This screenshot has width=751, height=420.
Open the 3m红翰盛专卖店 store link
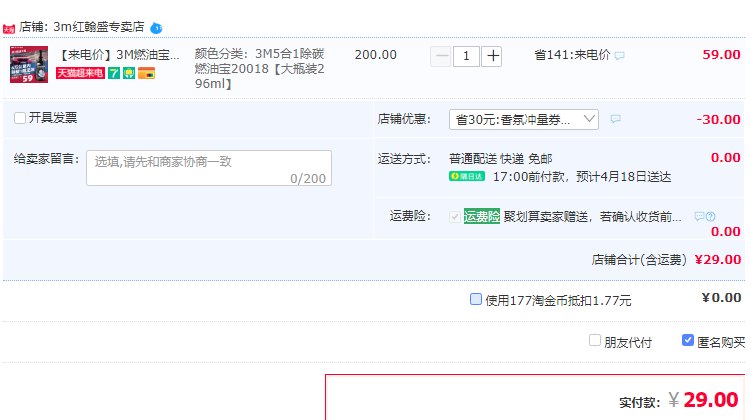click(x=96, y=27)
